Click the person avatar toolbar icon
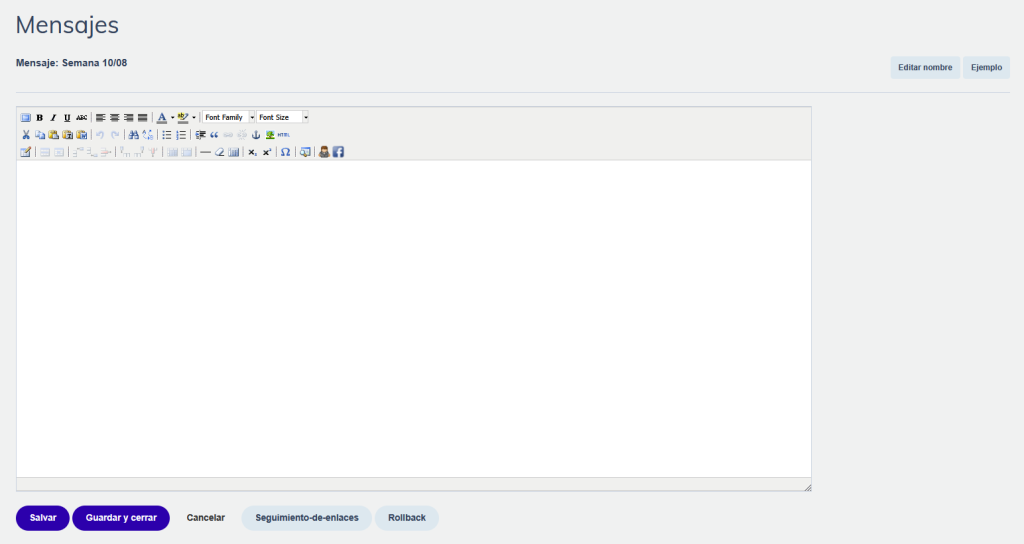The image size is (1024, 544). click(x=324, y=152)
